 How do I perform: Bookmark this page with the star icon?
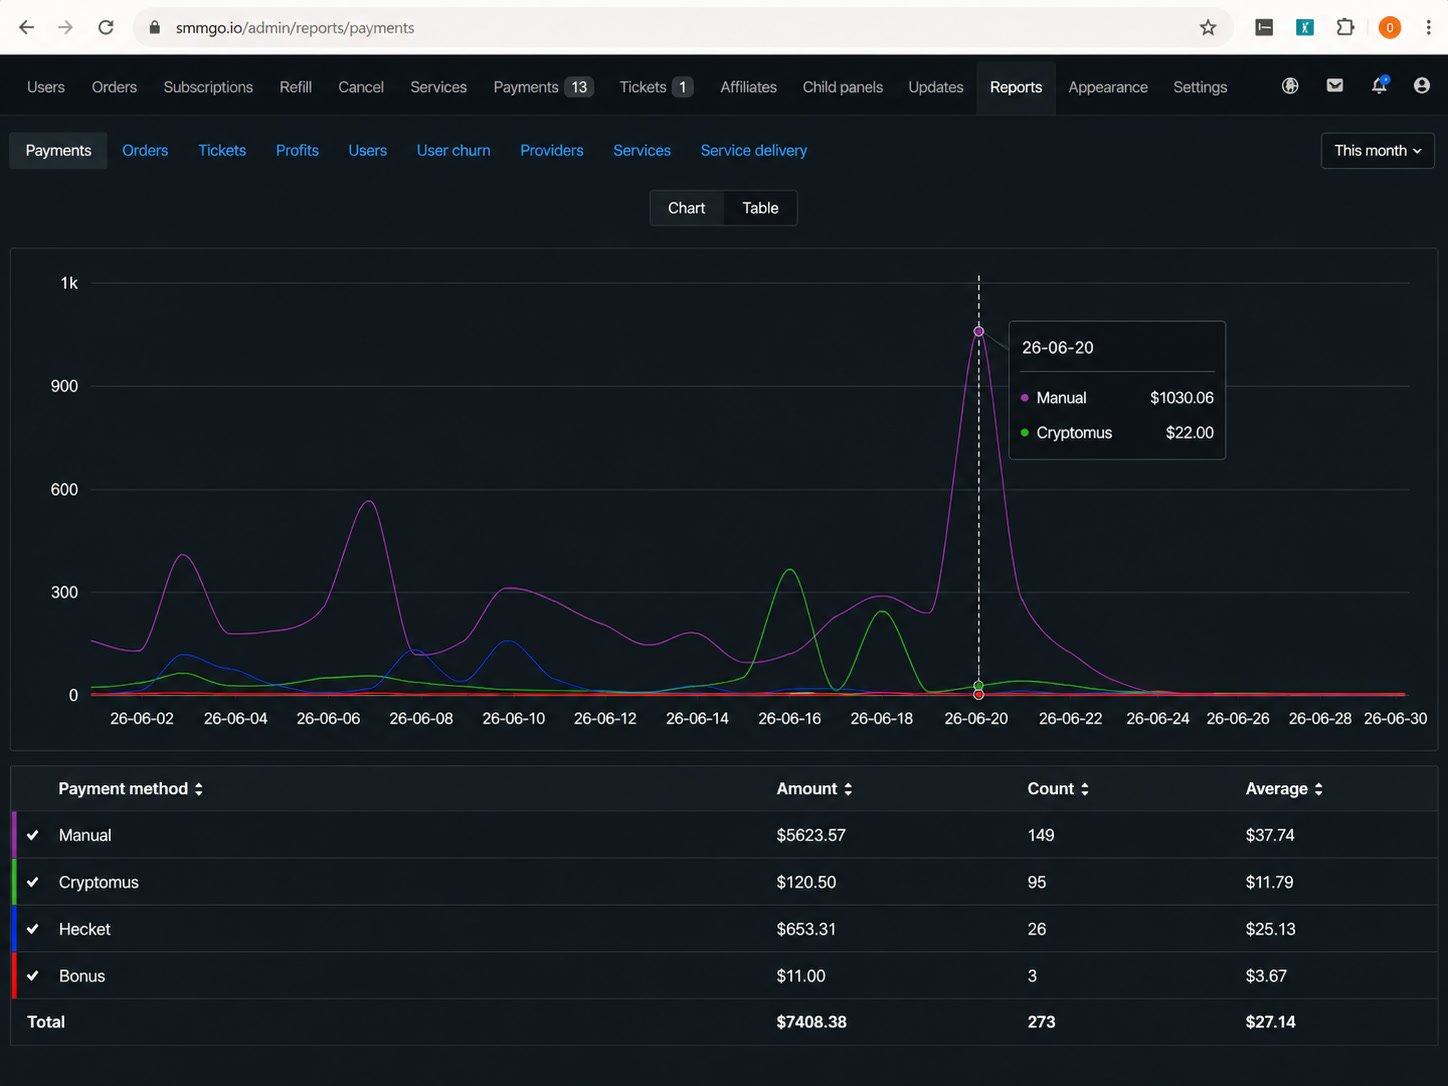point(1208,27)
